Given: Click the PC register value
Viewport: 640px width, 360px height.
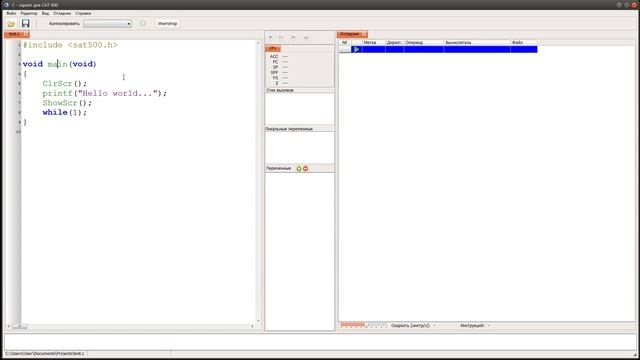Looking at the screenshot, I should pos(285,62).
